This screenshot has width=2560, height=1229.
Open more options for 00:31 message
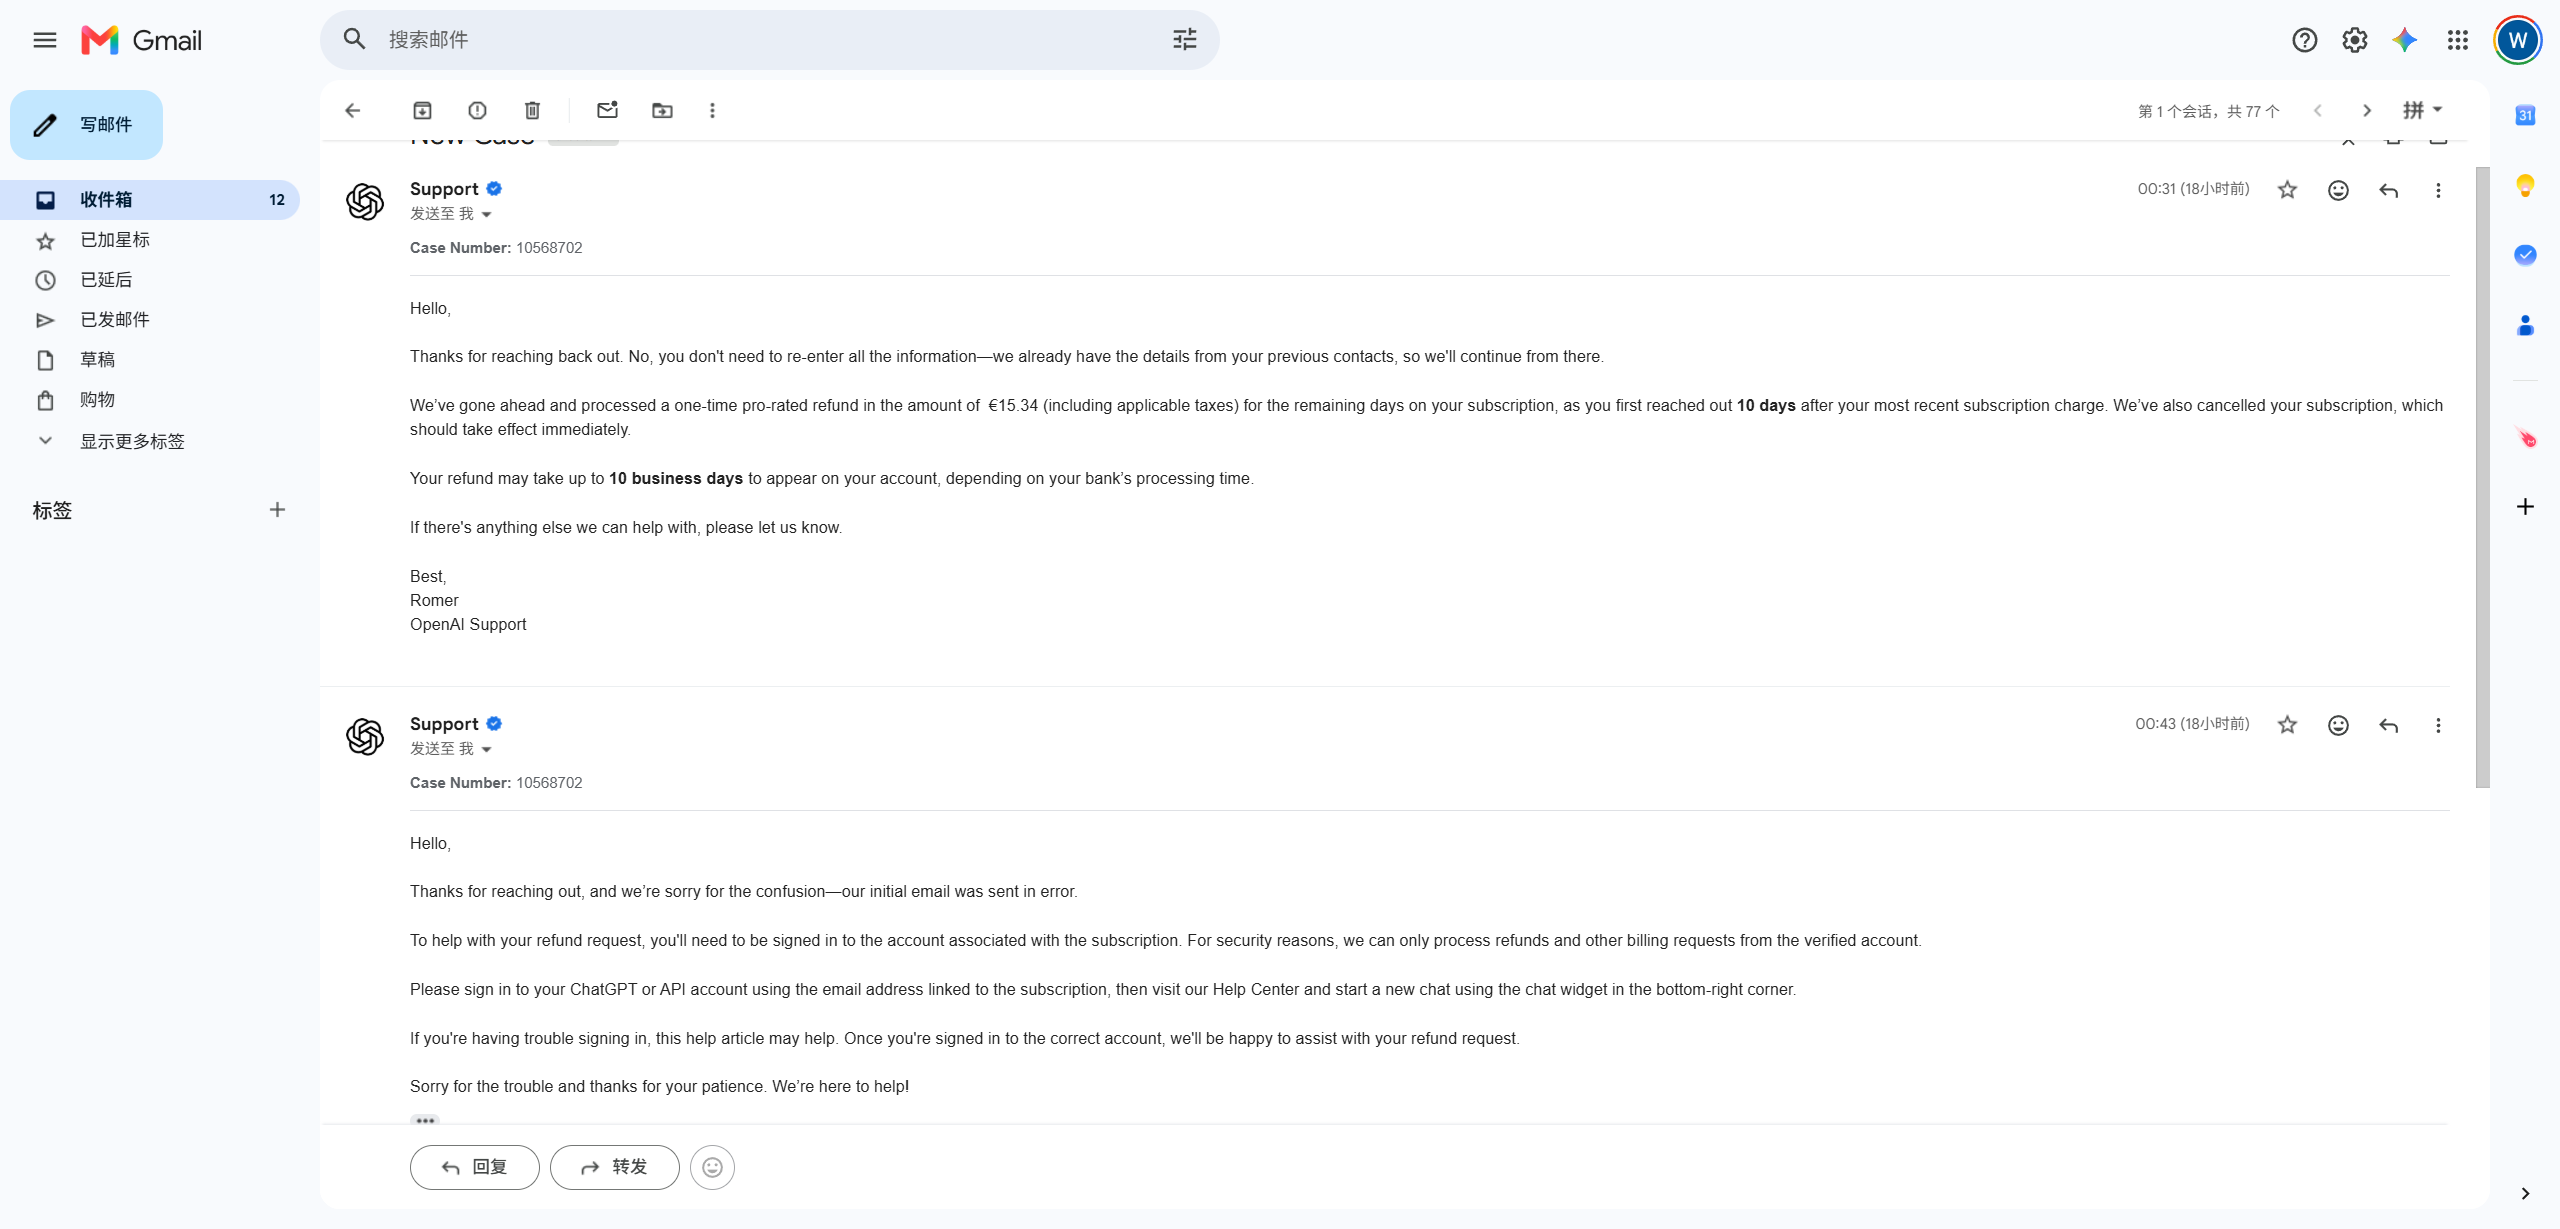(2438, 190)
